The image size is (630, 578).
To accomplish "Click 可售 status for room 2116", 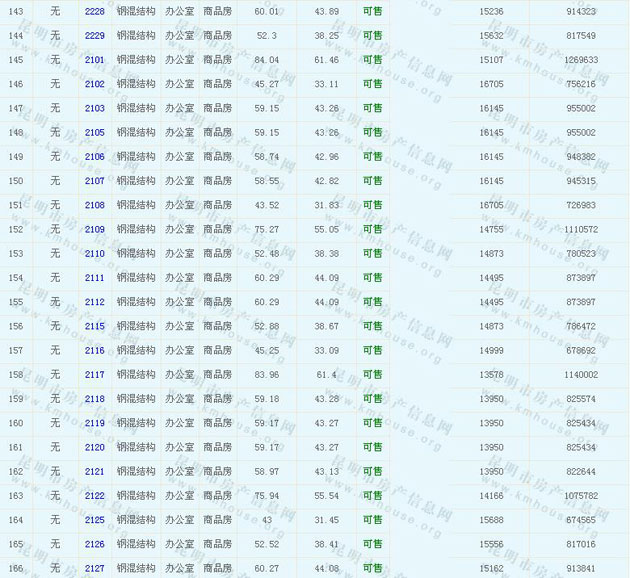I will pos(372,350).
